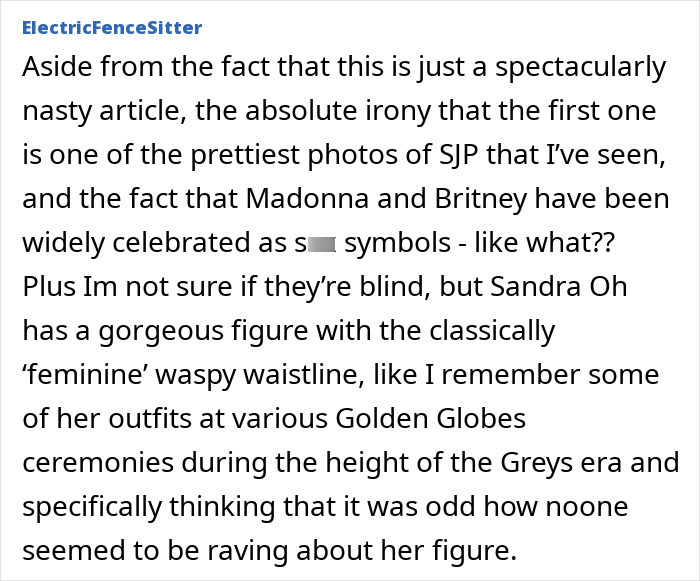Viewport: 700px width, 581px height.
Task: Click the censored gray block before 'symbols'
Action: (x=321, y=245)
